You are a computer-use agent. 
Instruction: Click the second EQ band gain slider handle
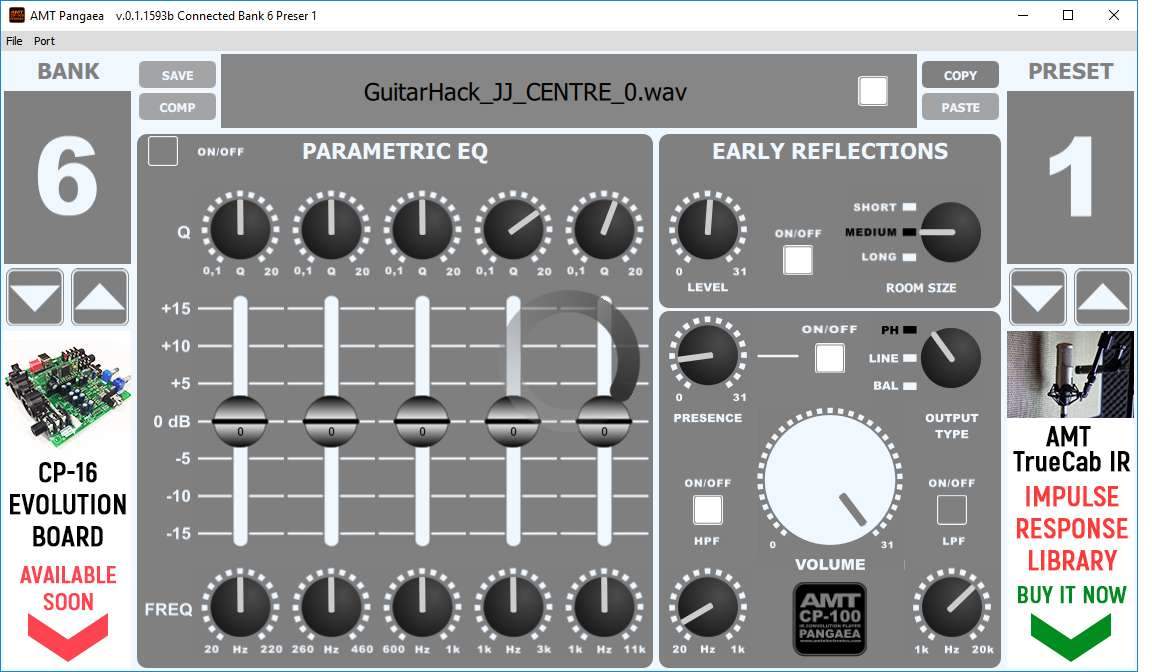(331, 422)
